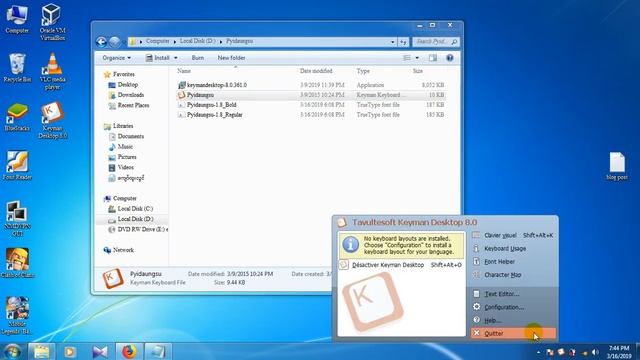Open Local Disk (C:) in navigation pane
Viewport: 640px width, 360px height.
131,209
